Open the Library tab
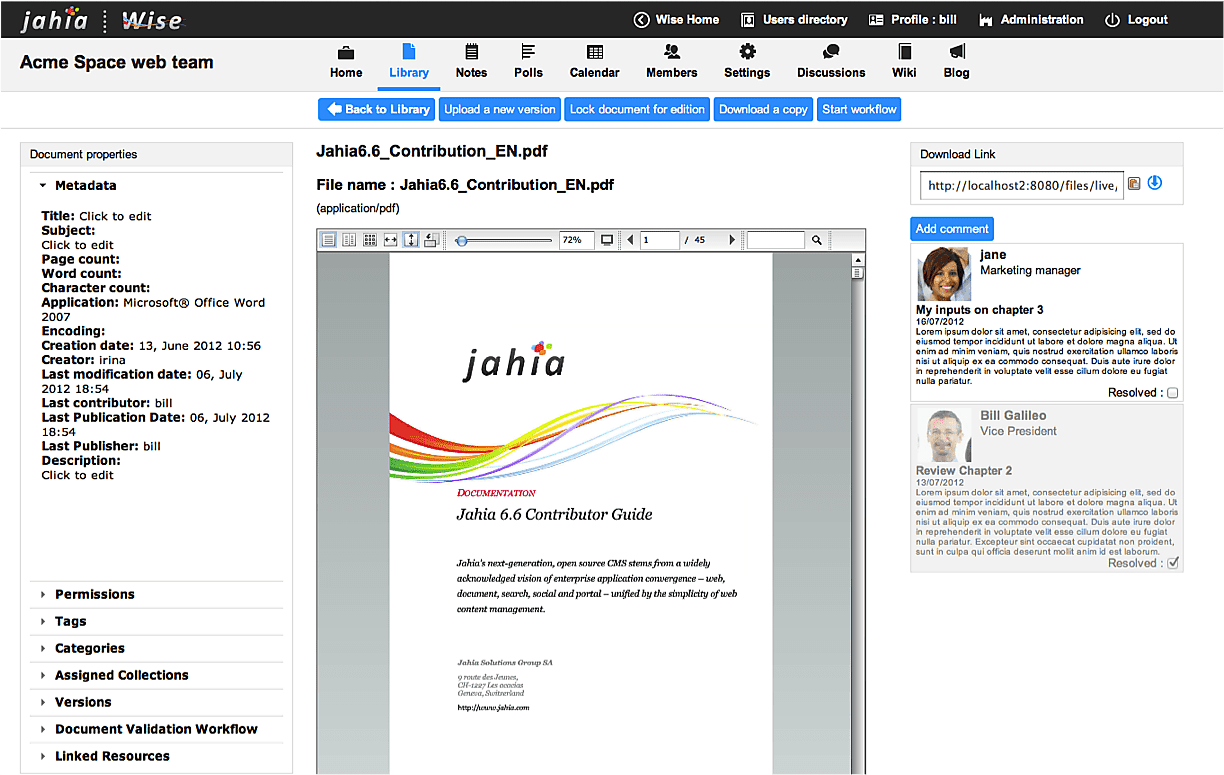This screenshot has height=775, width=1224. click(409, 62)
